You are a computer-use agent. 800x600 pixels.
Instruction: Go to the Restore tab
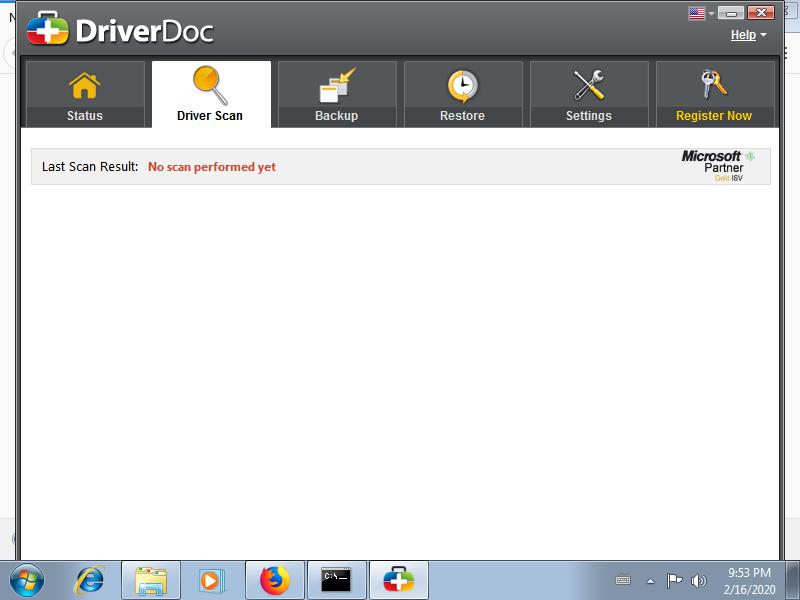pyautogui.click(x=463, y=94)
